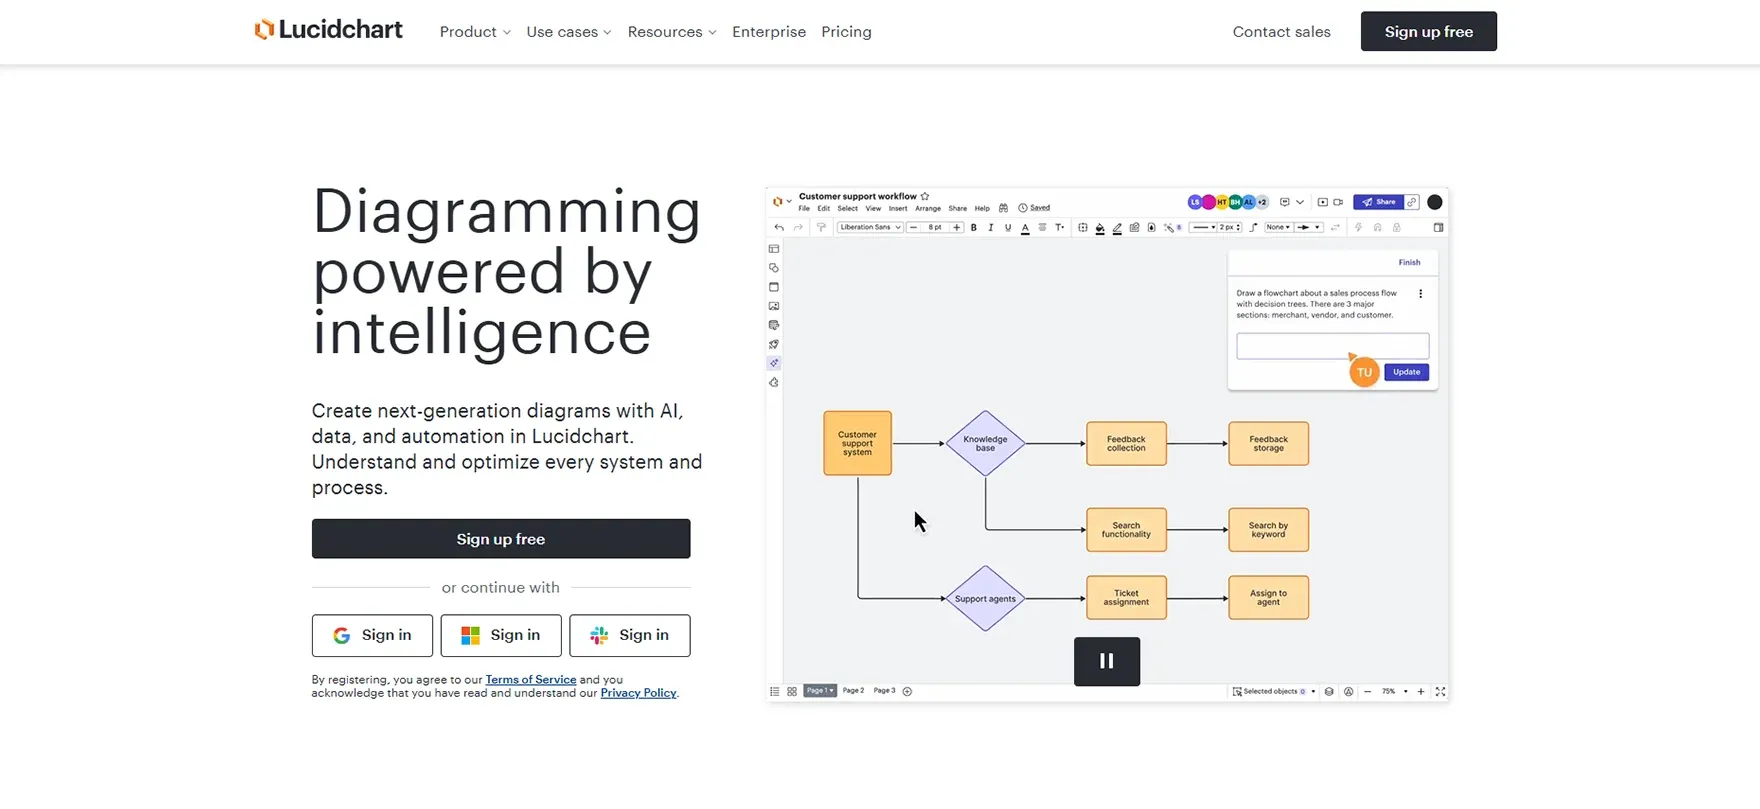Toggle right panel dock icon
Image resolution: width=1760 pixels, height=809 pixels.
pyautogui.click(x=1439, y=227)
